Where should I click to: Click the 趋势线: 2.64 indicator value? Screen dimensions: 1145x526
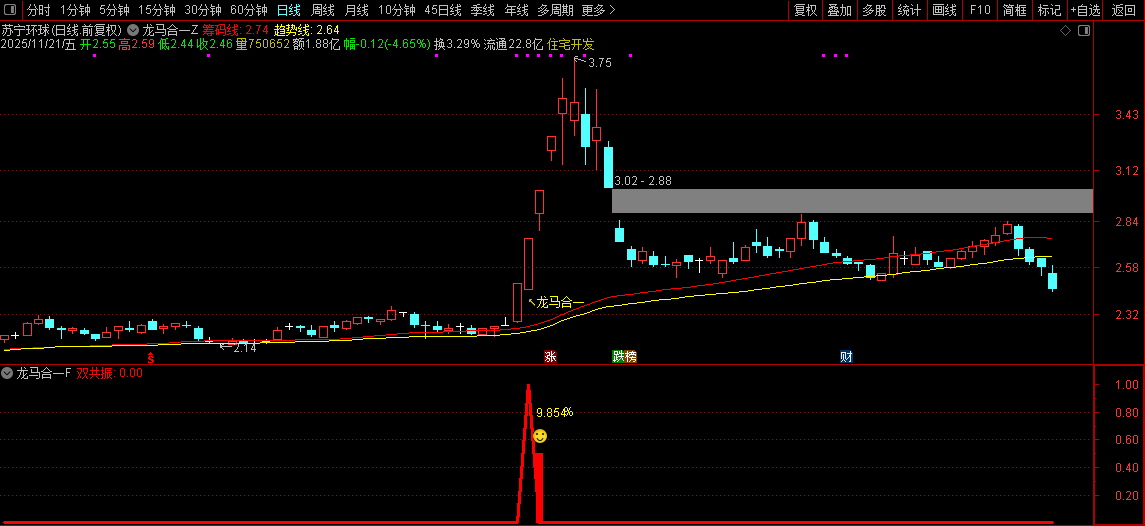tap(307, 31)
